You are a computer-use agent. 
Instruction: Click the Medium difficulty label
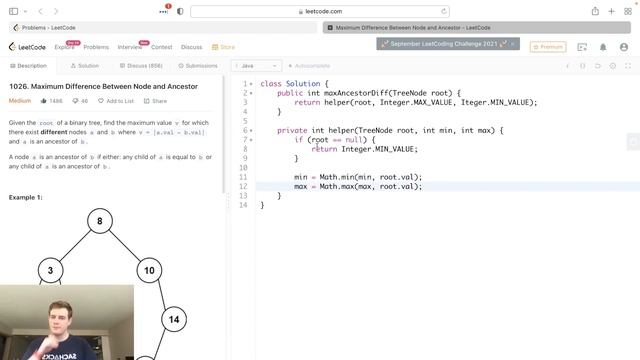tap(20, 101)
